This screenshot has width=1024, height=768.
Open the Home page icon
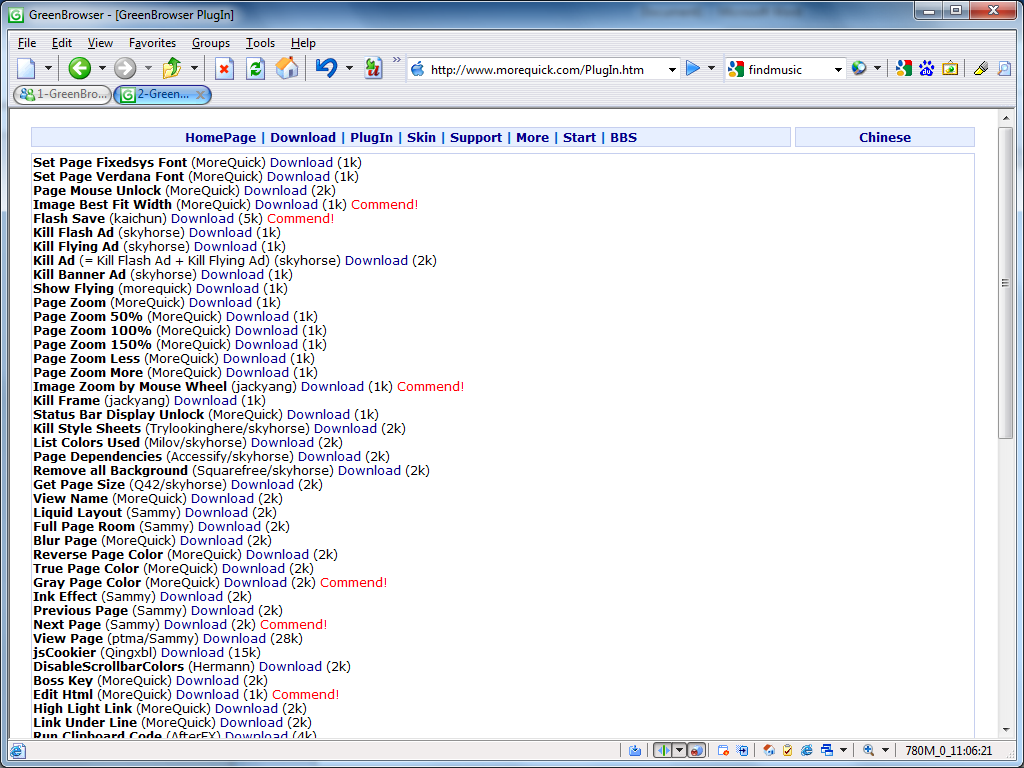(x=285, y=68)
